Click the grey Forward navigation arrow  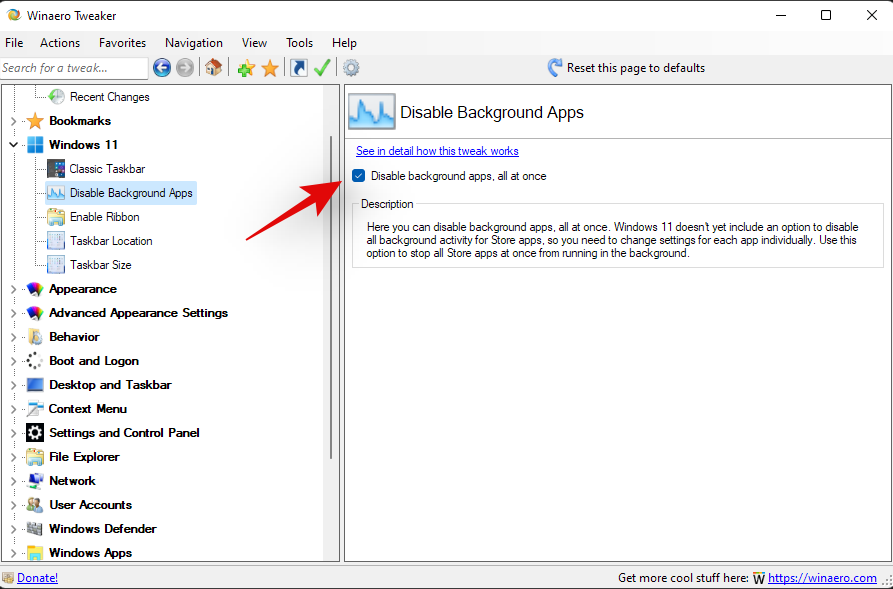[x=185, y=68]
